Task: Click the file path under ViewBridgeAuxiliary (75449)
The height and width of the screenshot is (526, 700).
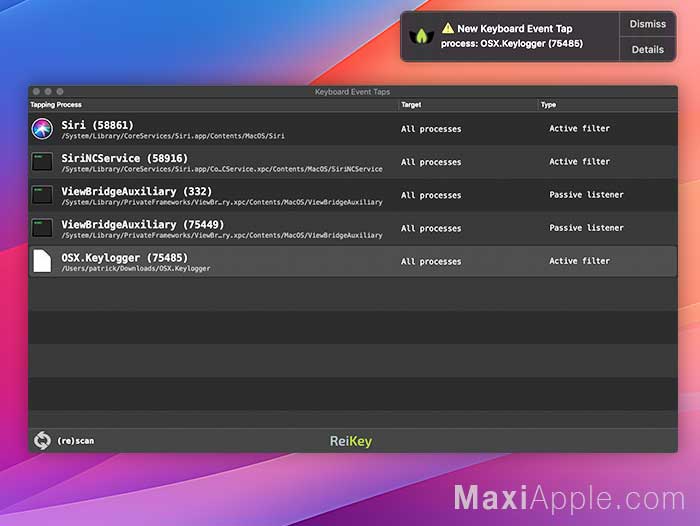Action: pos(222,235)
